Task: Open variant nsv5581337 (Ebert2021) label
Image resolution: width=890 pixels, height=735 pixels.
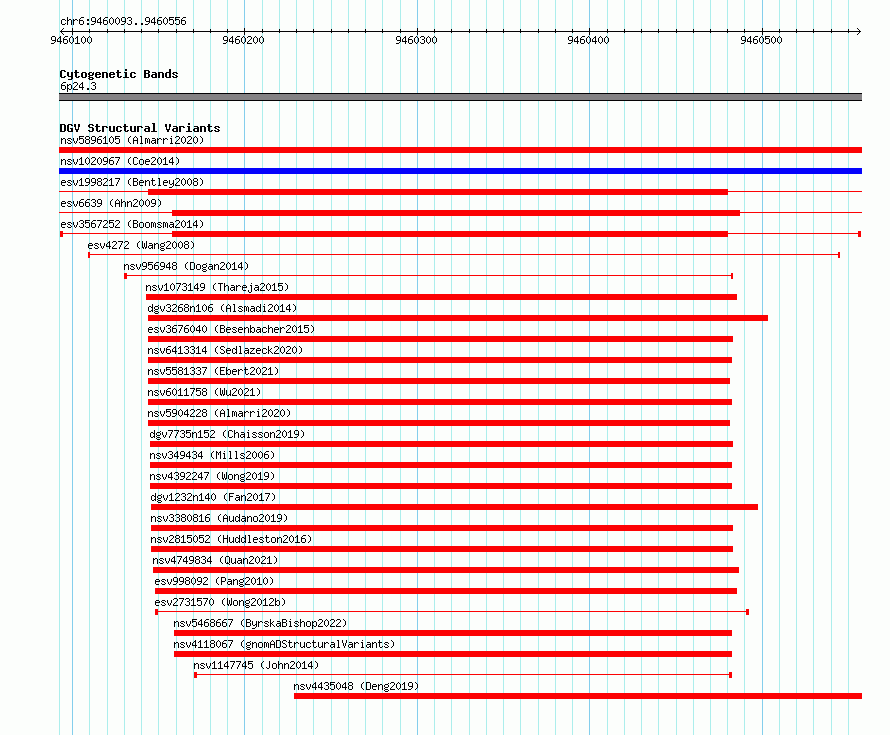Action: click(x=213, y=371)
